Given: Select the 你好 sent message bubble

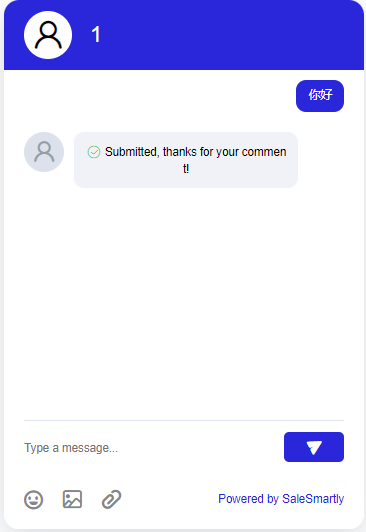Looking at the screenshot, I should [320, 96].
